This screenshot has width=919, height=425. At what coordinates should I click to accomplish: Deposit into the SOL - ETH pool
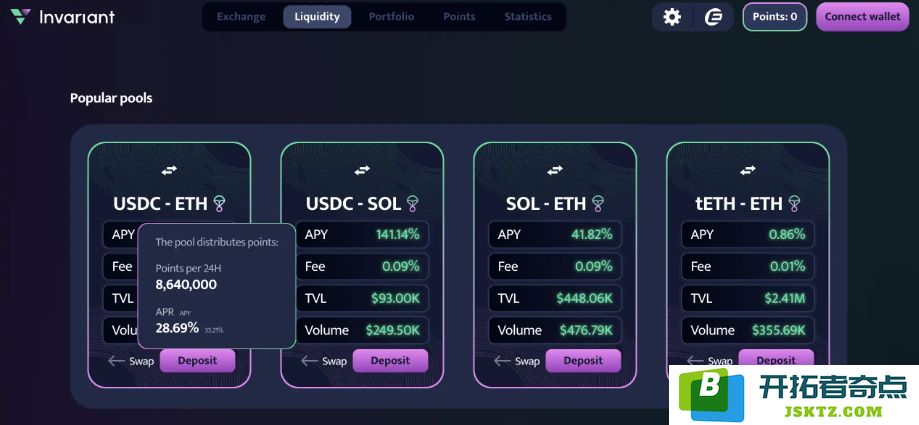583,361
